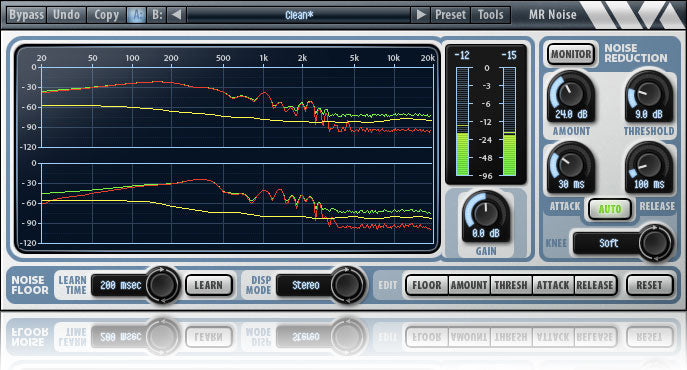Click the RESET button

pos(649,285)
